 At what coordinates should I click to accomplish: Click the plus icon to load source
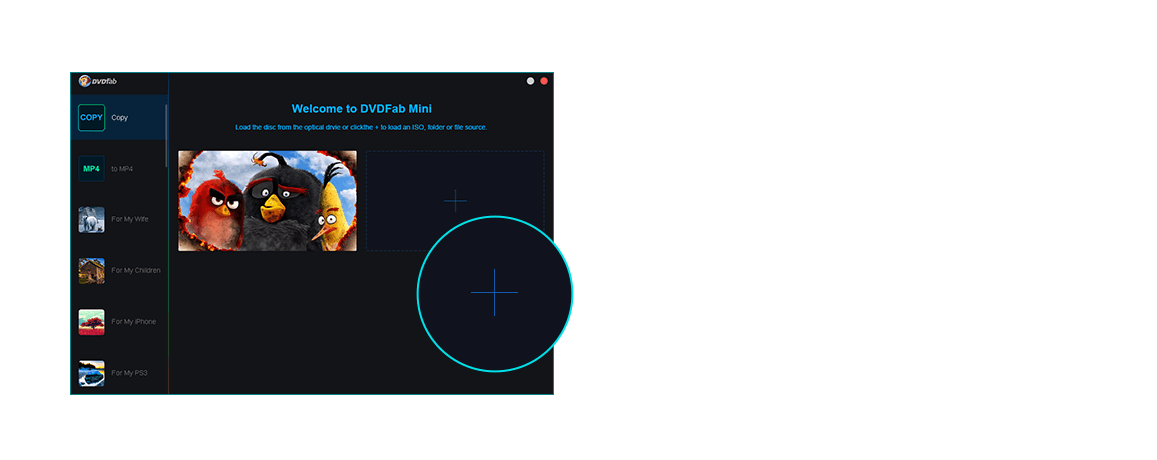point(455,201)
